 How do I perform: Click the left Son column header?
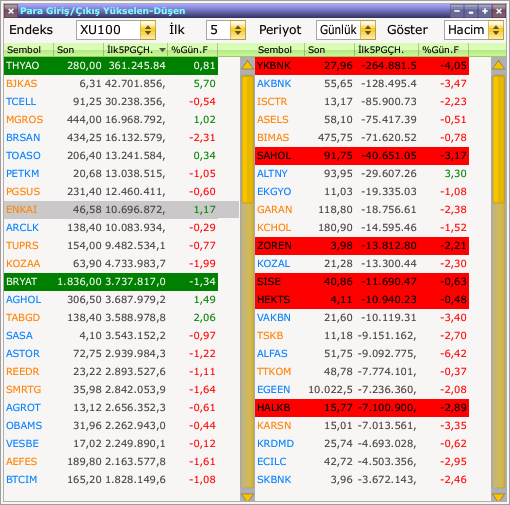tap(78, 50)
